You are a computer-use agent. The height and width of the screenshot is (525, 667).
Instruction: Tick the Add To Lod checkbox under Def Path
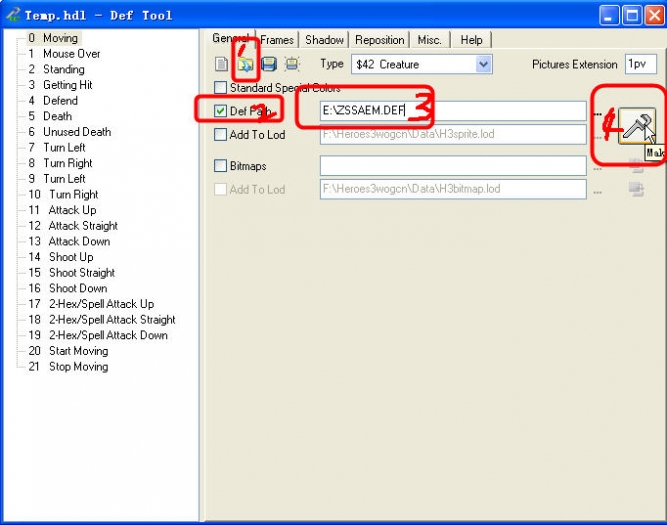(x=221, y=134)
